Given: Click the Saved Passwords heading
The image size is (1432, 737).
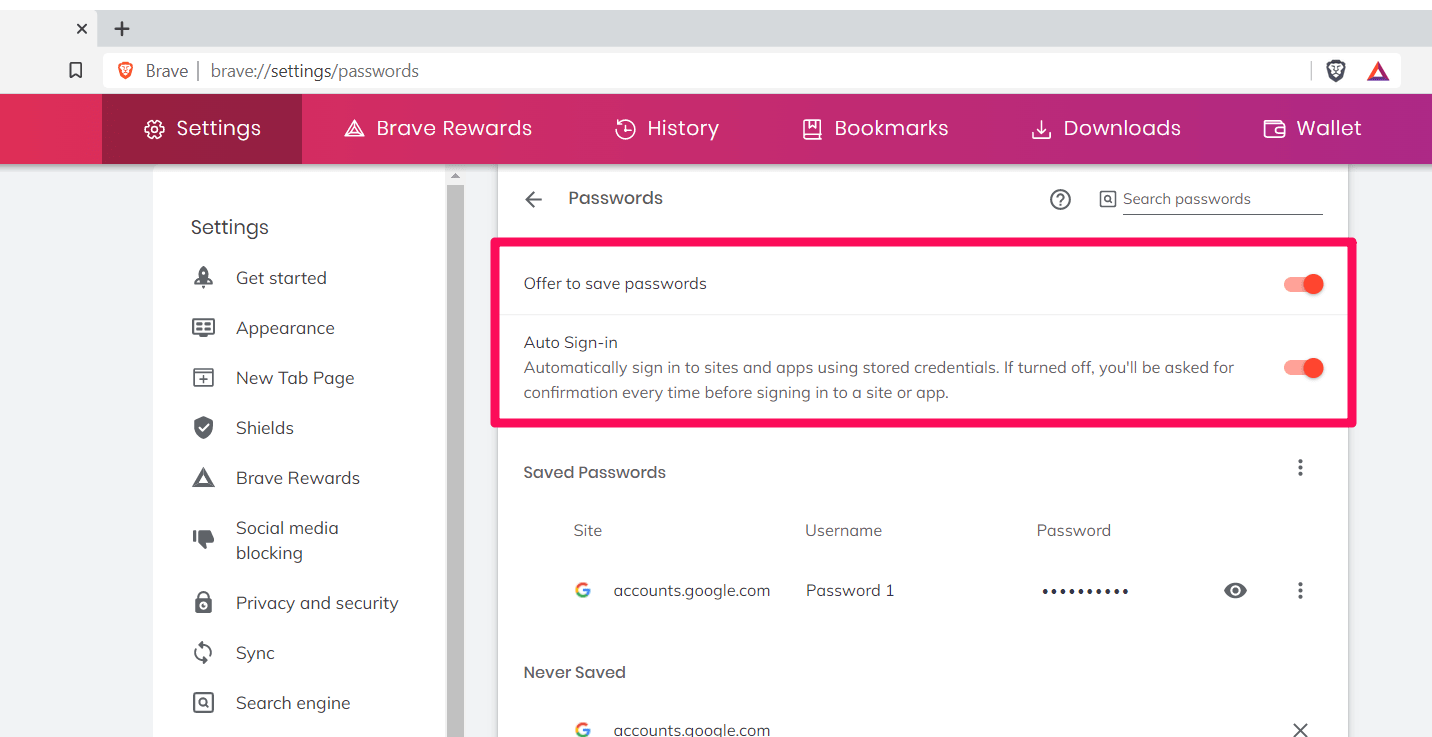Looking at the screenshot, I should (594, 472).
